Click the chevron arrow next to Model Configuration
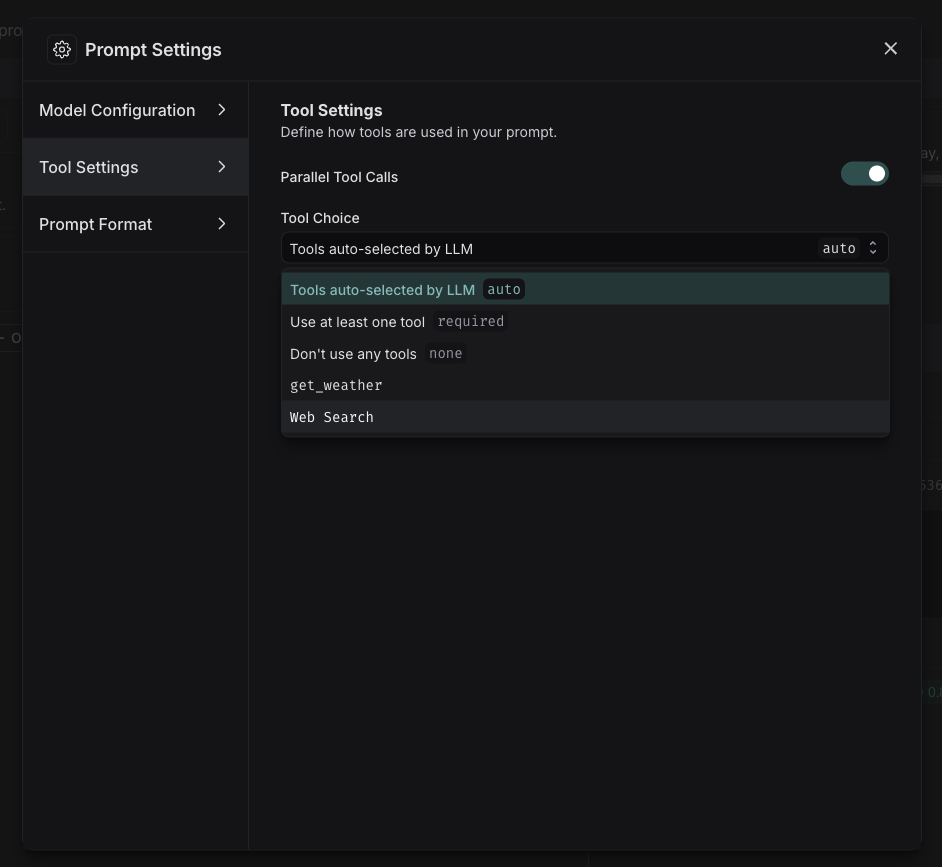This screenshot has height=867, width=942. [x=222, y=110]
